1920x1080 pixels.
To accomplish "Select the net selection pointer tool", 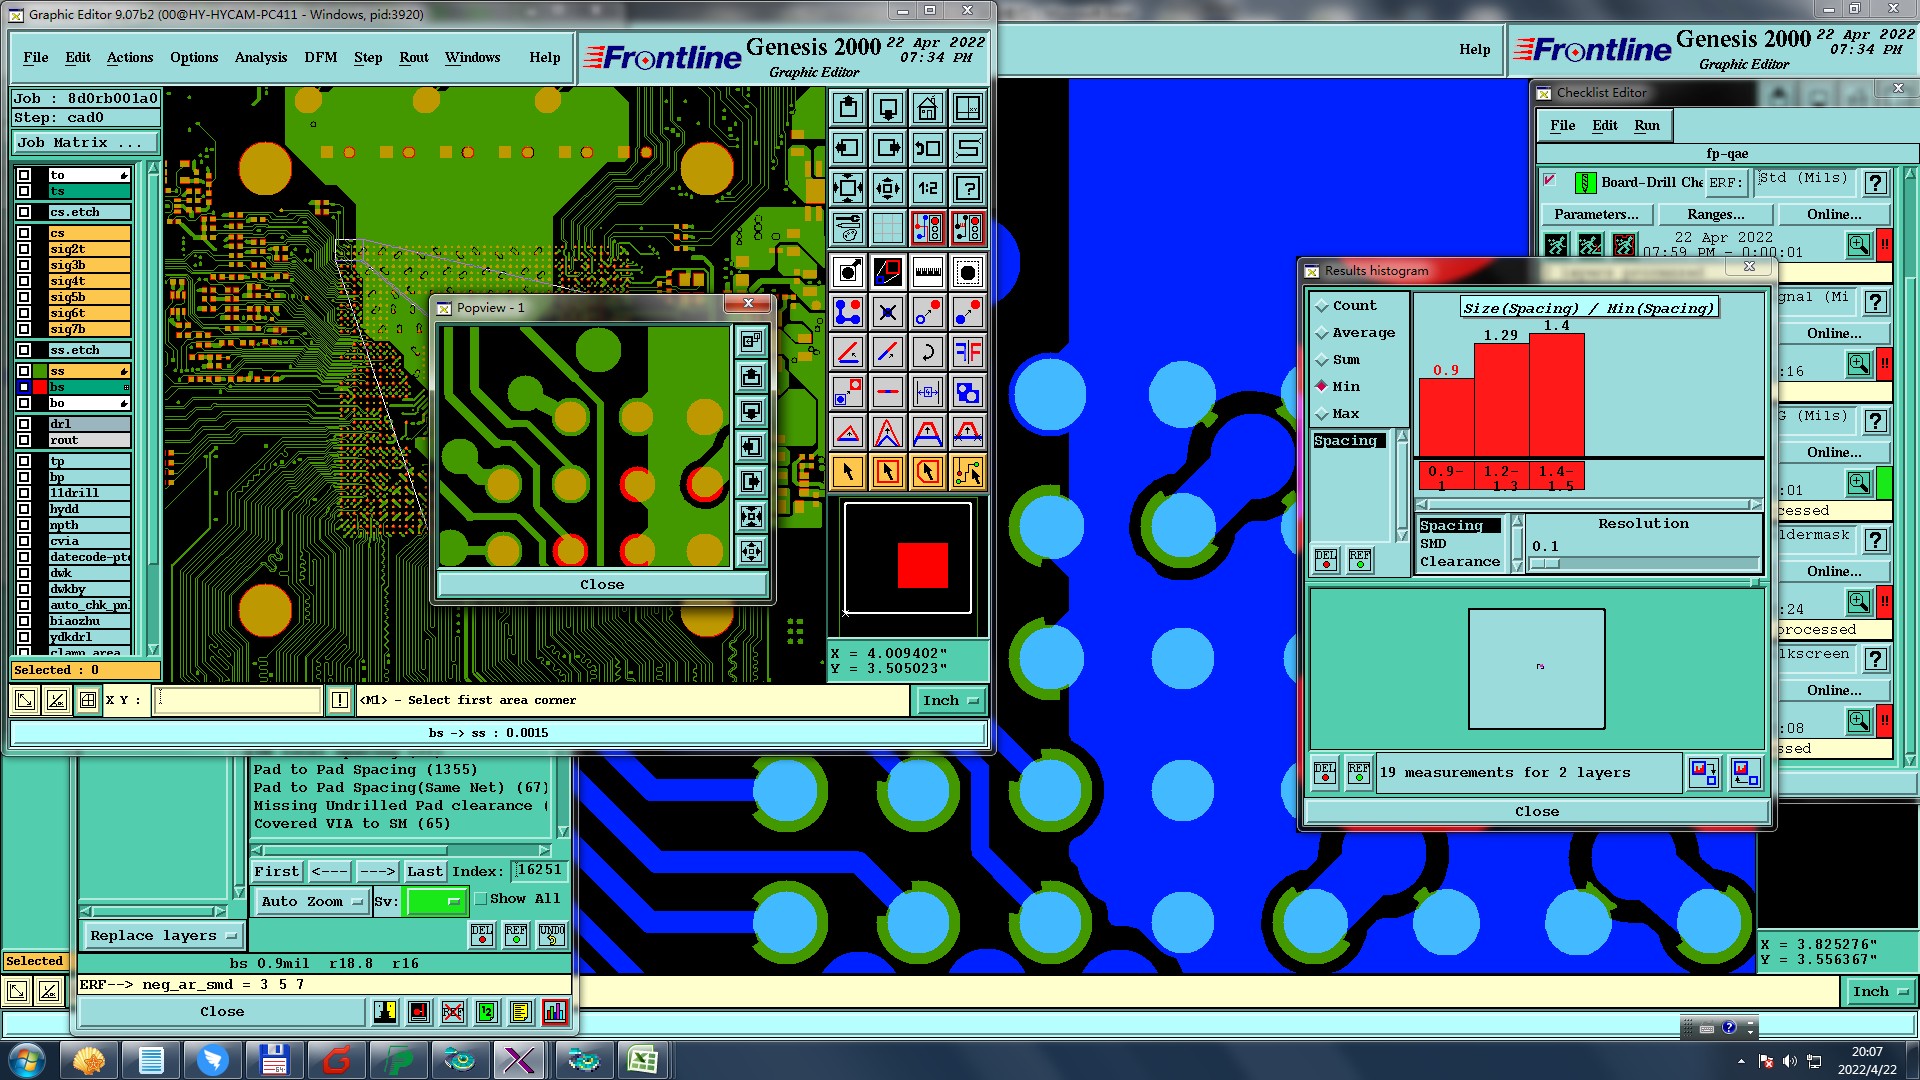I will (x=967, y=472).
